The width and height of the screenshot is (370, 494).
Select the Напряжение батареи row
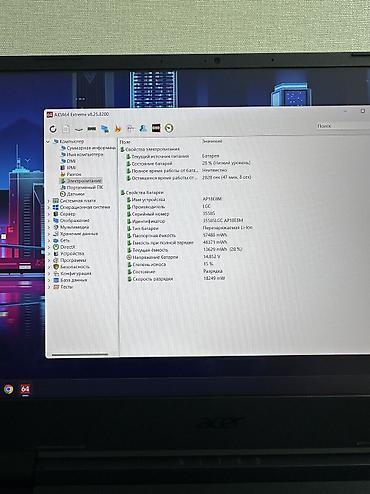190,257
